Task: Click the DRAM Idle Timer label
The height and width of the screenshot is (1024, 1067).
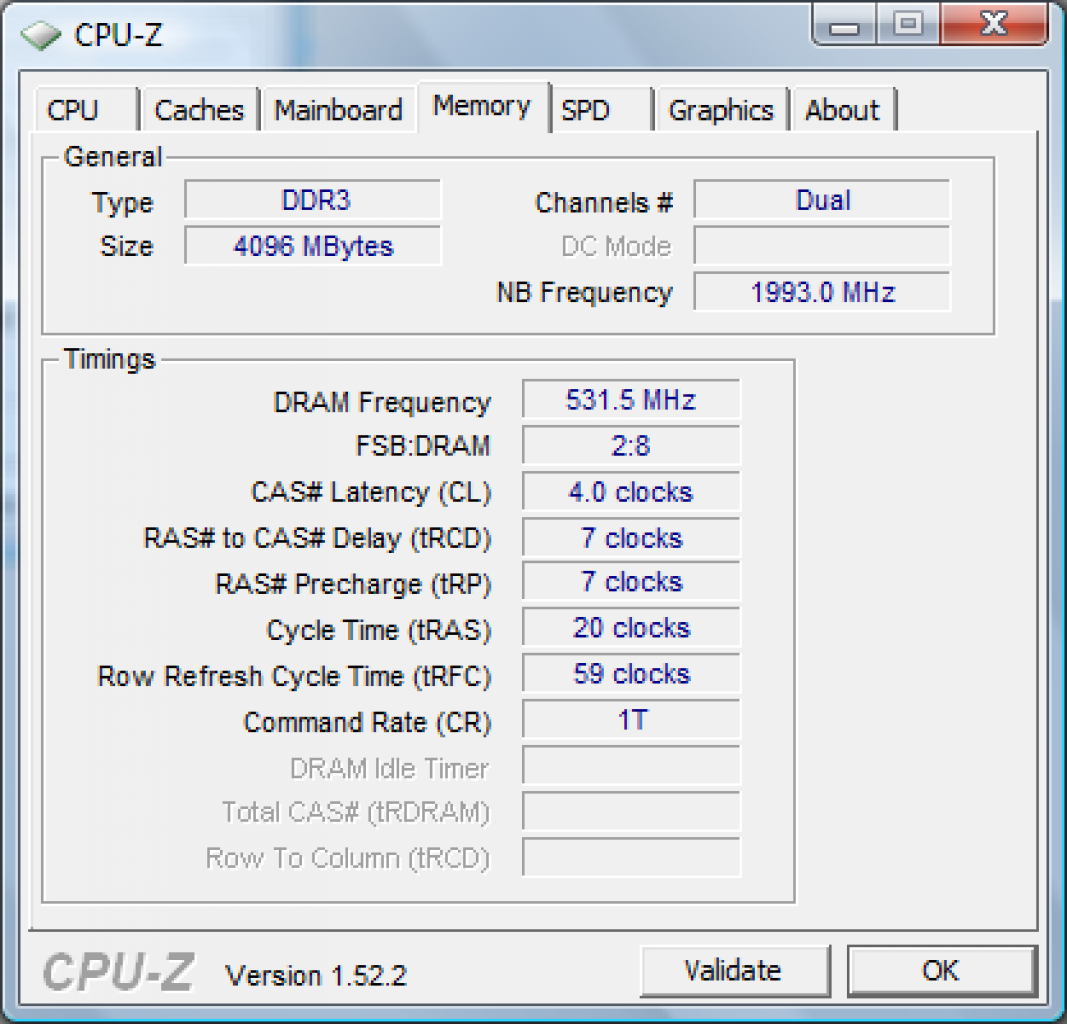Action: click(x=389, y=768)
